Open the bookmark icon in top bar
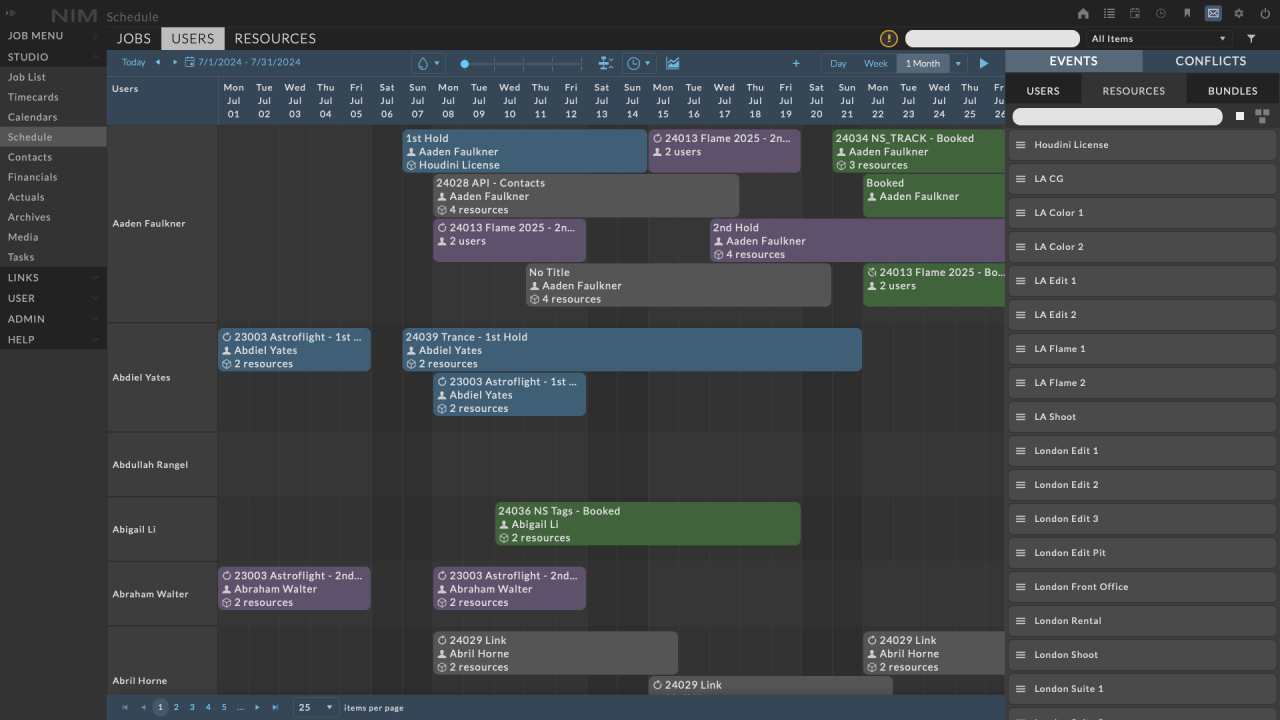This screenshot has width=1280, height=720. tap(1187, 14)
